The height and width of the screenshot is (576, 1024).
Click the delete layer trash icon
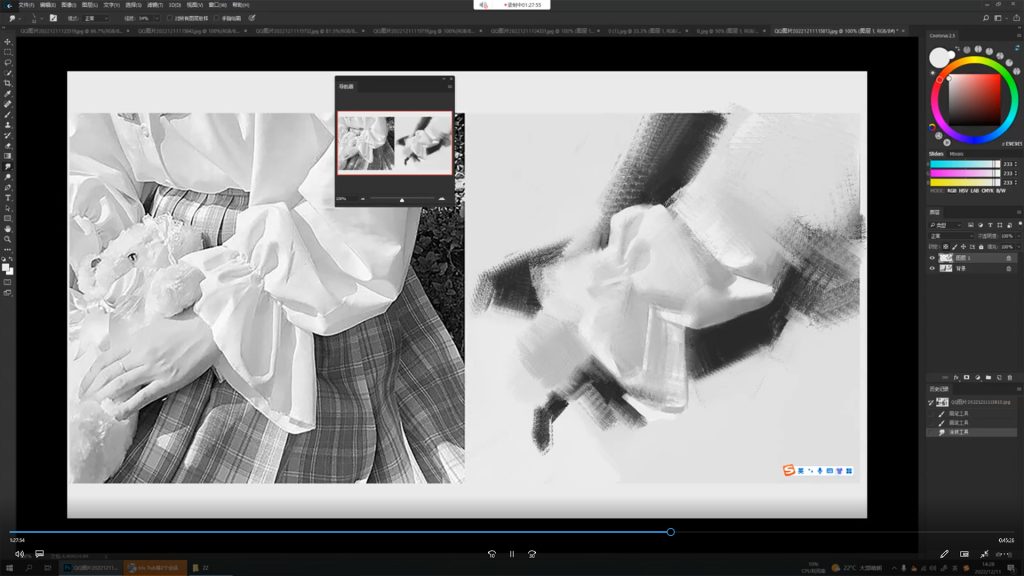coord(1009,377)
